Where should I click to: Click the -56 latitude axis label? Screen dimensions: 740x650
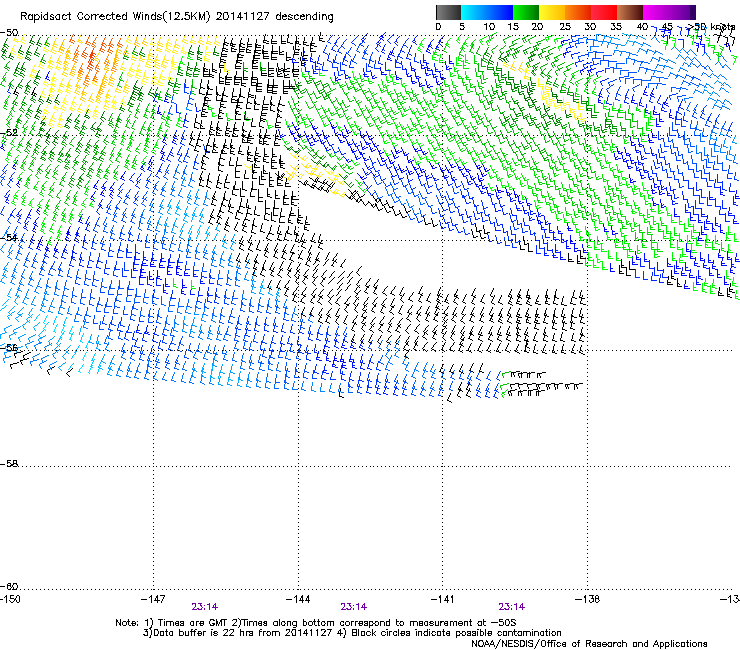(x=9, y=348)
